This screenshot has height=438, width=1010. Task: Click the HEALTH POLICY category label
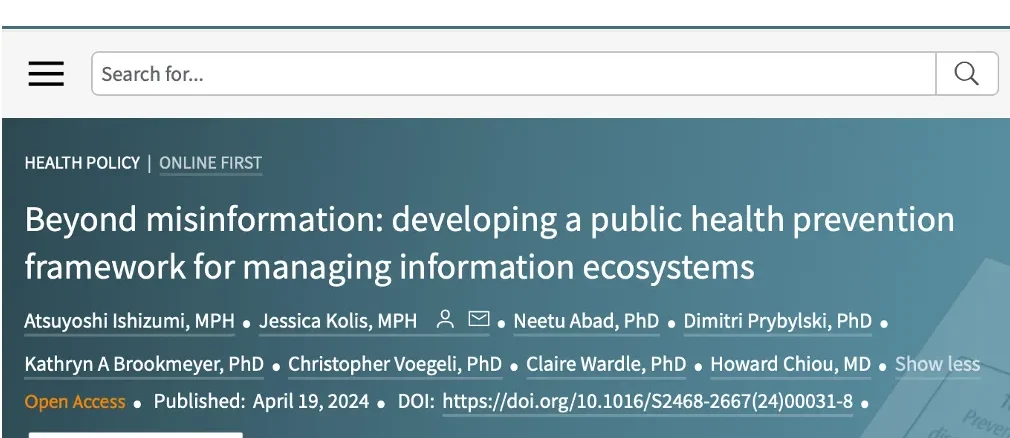[82, 163]
